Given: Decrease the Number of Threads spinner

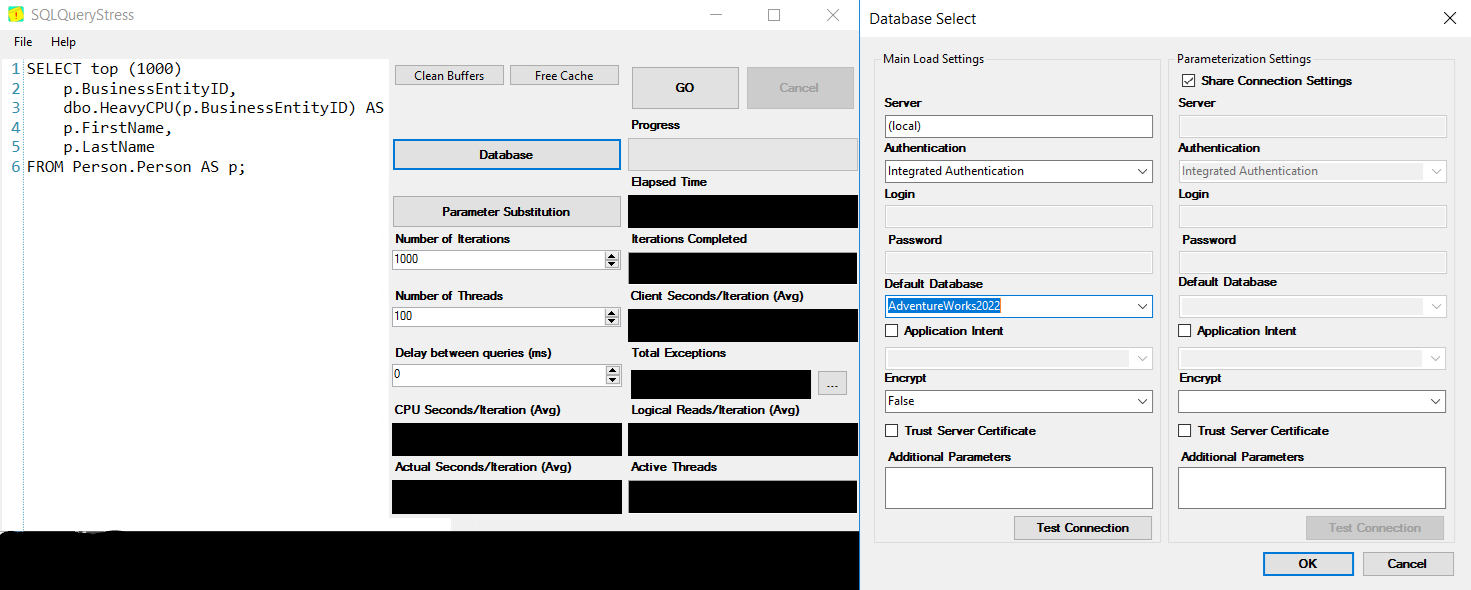Looking at the screenshot, I should [612, 321].
